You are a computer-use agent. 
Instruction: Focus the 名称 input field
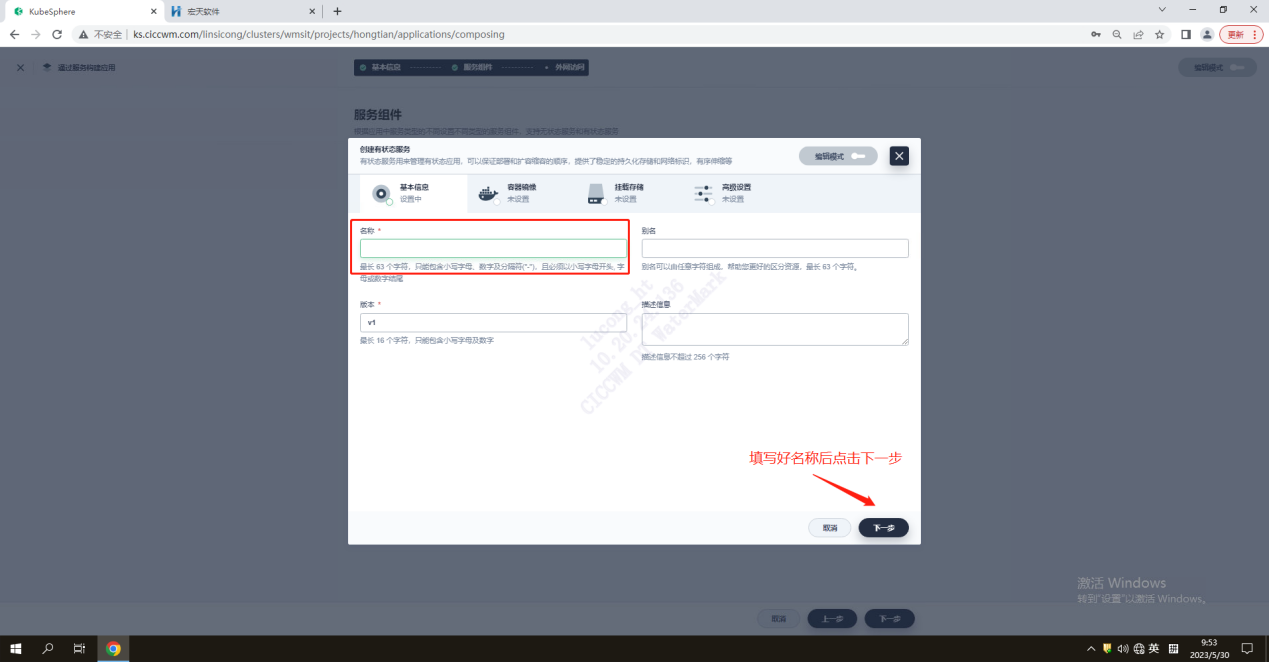(x=493, y=249)
